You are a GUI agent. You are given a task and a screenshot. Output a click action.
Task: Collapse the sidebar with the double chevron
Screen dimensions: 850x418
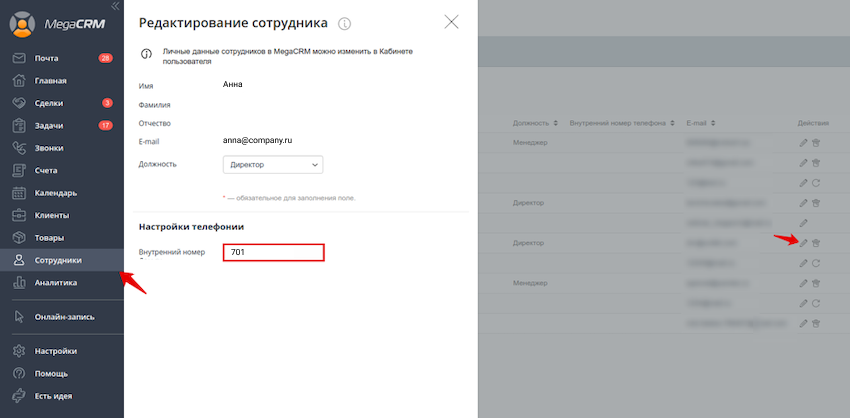(x=115, y=6)
